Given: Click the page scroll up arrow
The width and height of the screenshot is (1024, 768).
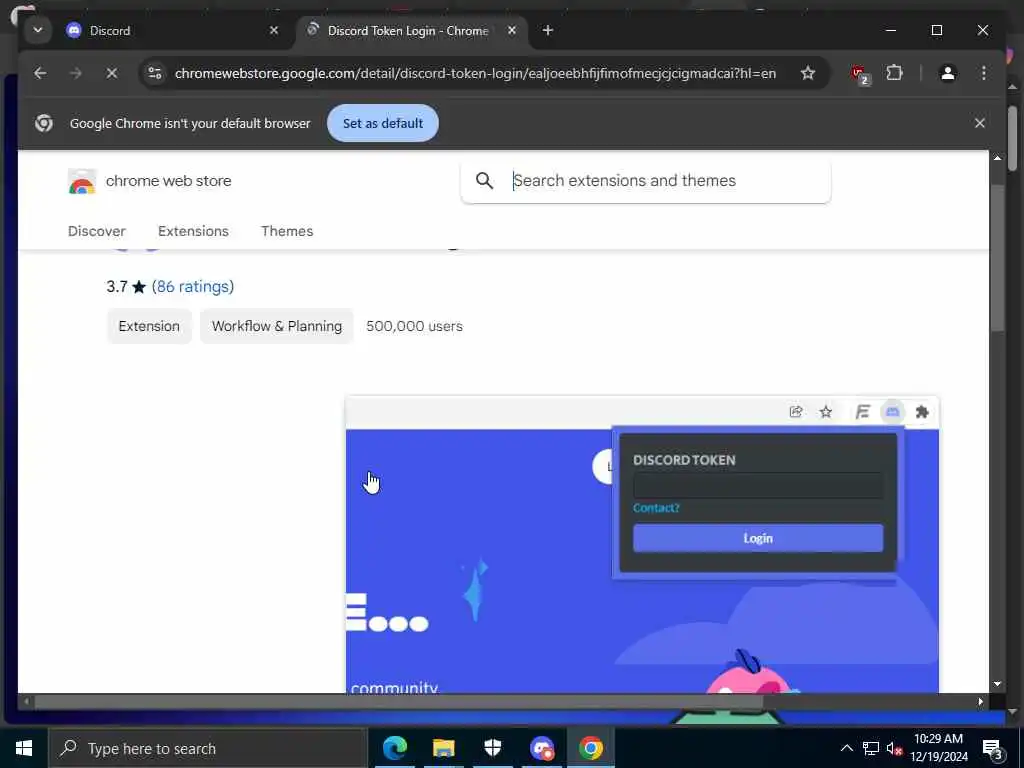Looking at the screenshot, I should [x=997, y=158].
